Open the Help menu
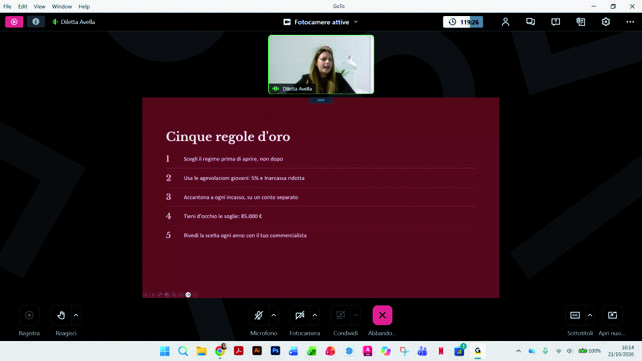 [84, 7]
